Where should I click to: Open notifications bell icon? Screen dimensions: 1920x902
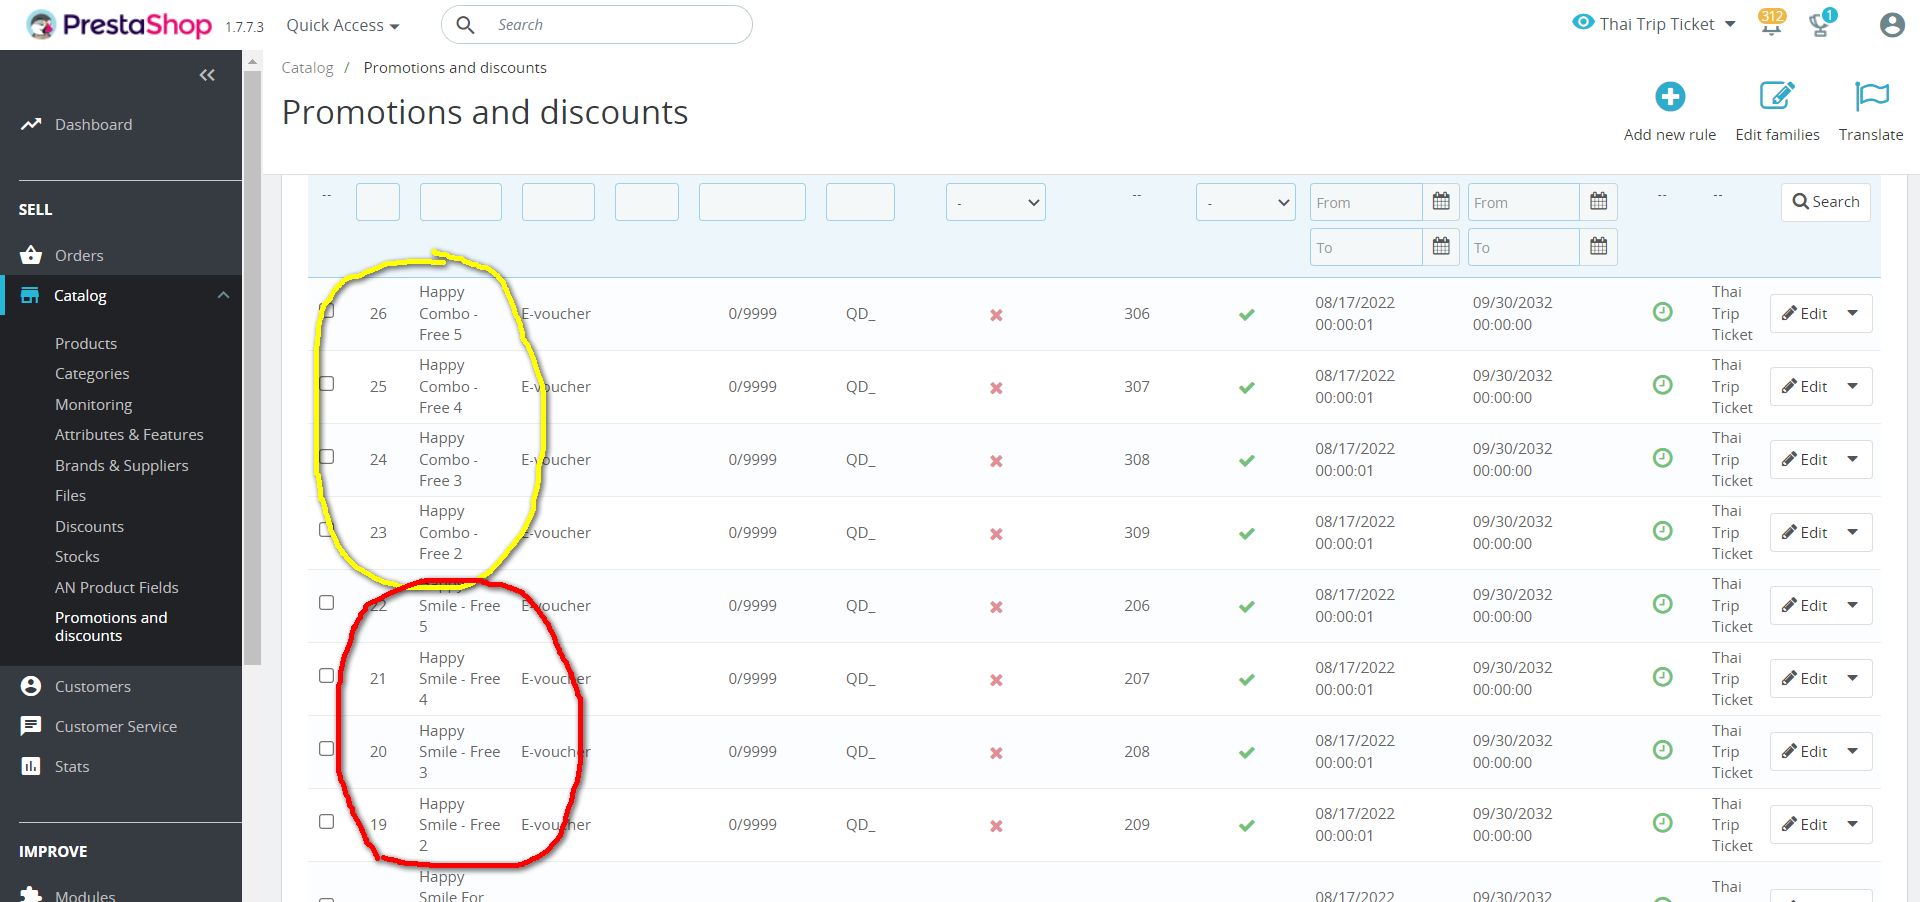click(1771, 24)
